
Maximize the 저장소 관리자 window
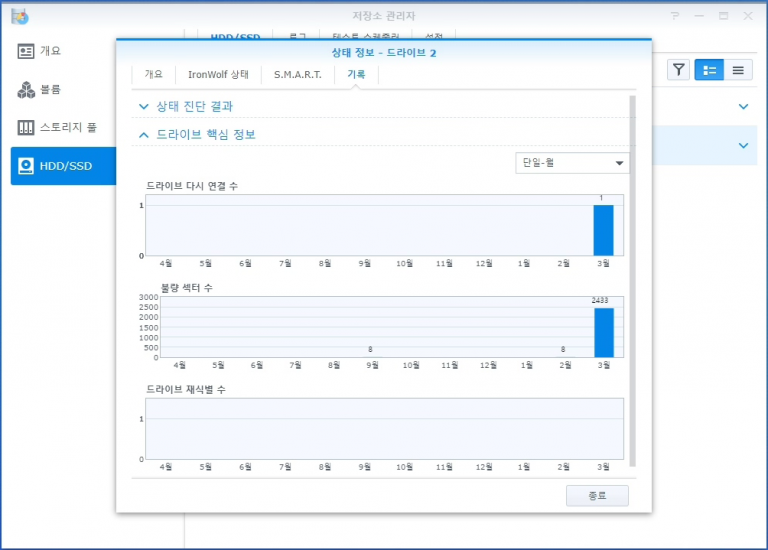pyautogui.click(x=723, y=16)
